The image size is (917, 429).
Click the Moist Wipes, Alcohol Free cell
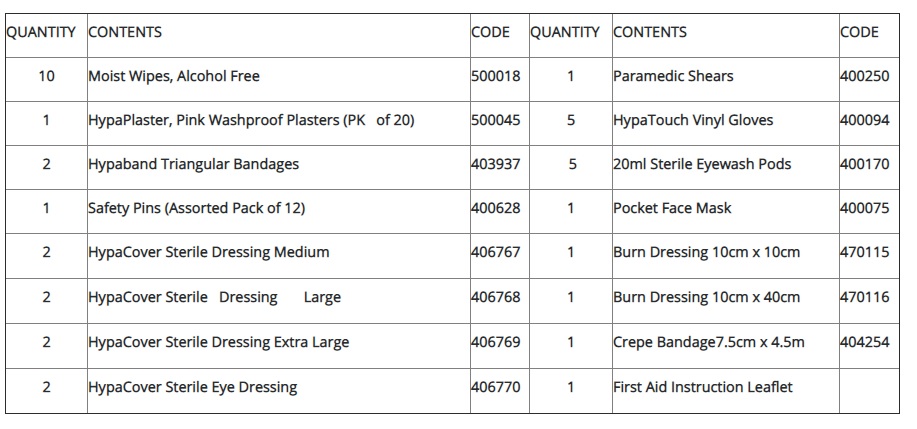[x=174, y=76]
